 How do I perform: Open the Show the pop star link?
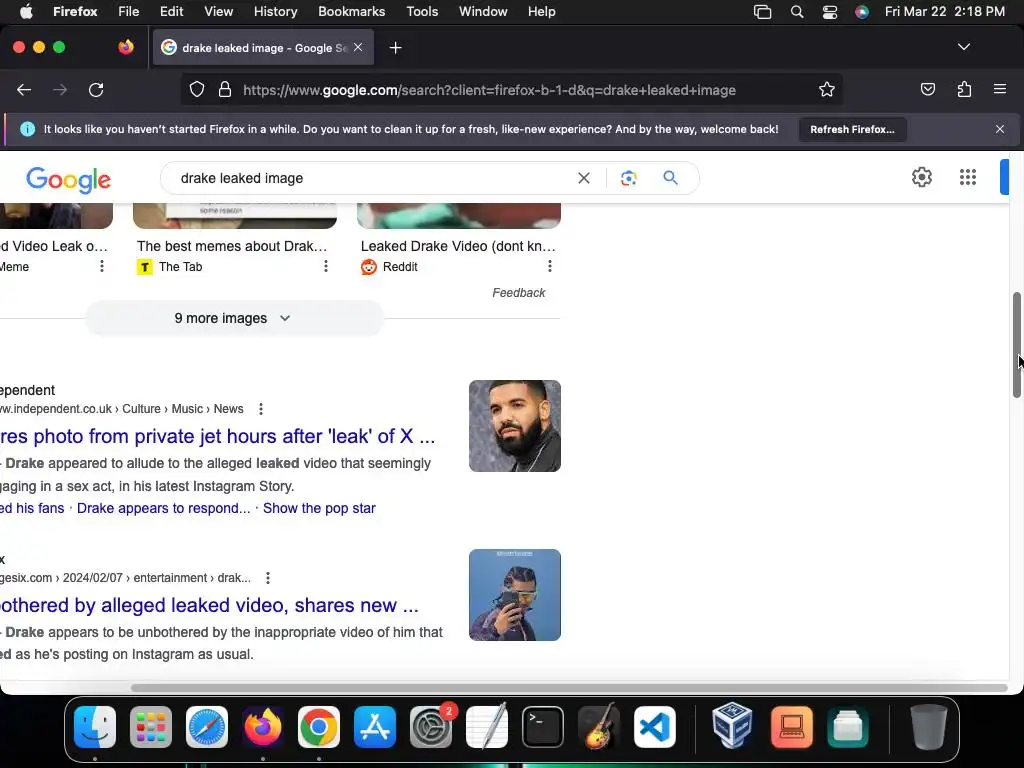tap(319, 508)
